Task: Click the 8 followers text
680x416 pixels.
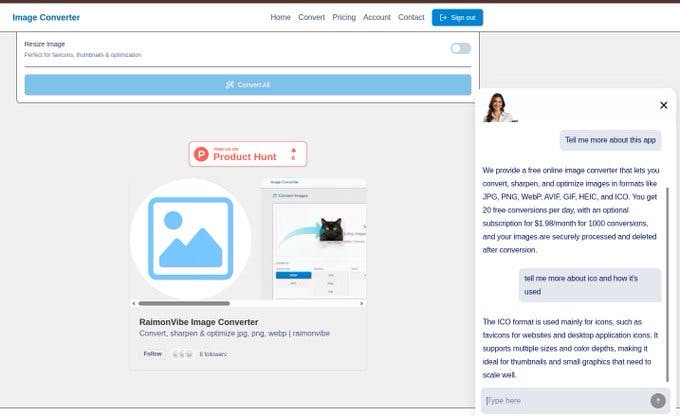Action: 213,354
